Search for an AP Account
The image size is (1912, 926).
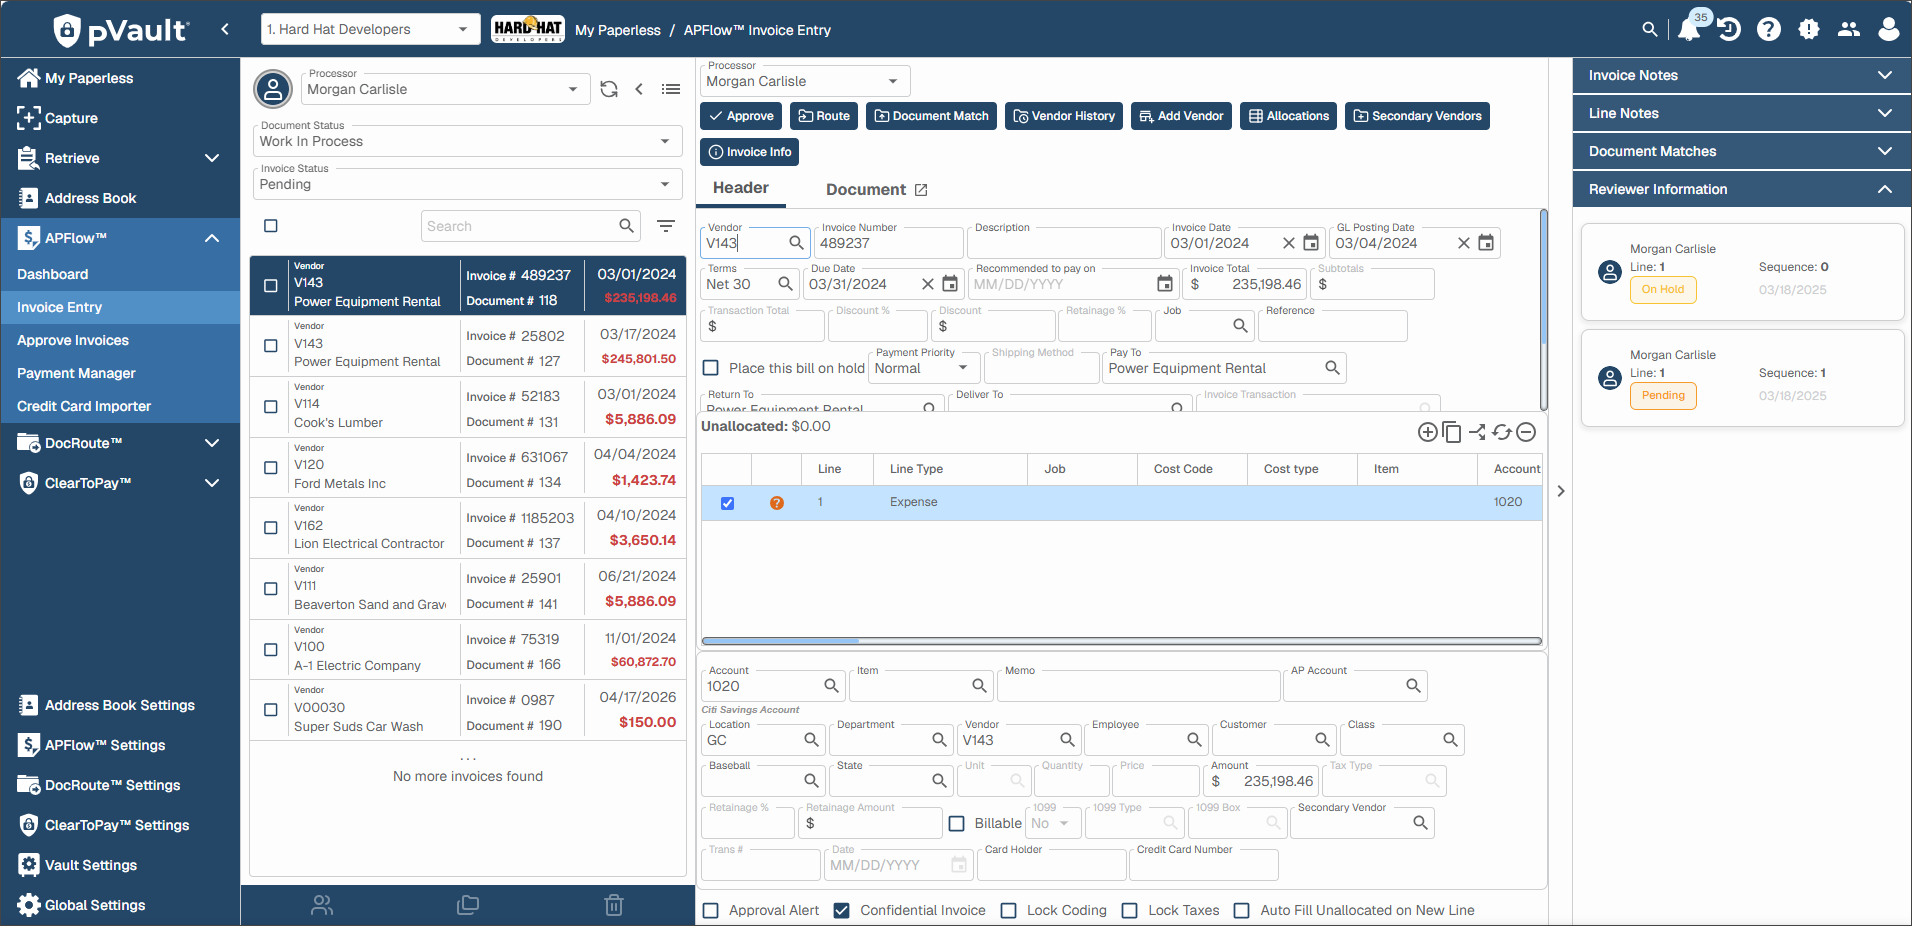click(1413, 686)
